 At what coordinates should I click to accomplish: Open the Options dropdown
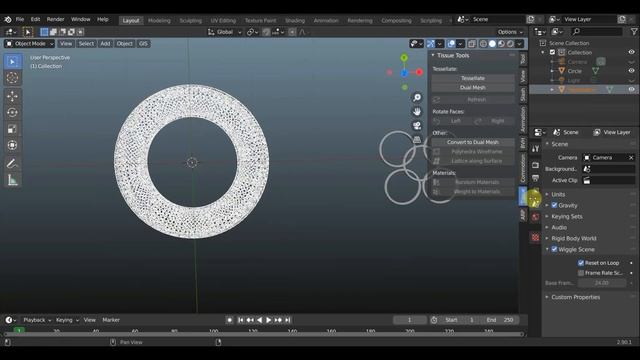pyautogui.click(x=510, y=32)
